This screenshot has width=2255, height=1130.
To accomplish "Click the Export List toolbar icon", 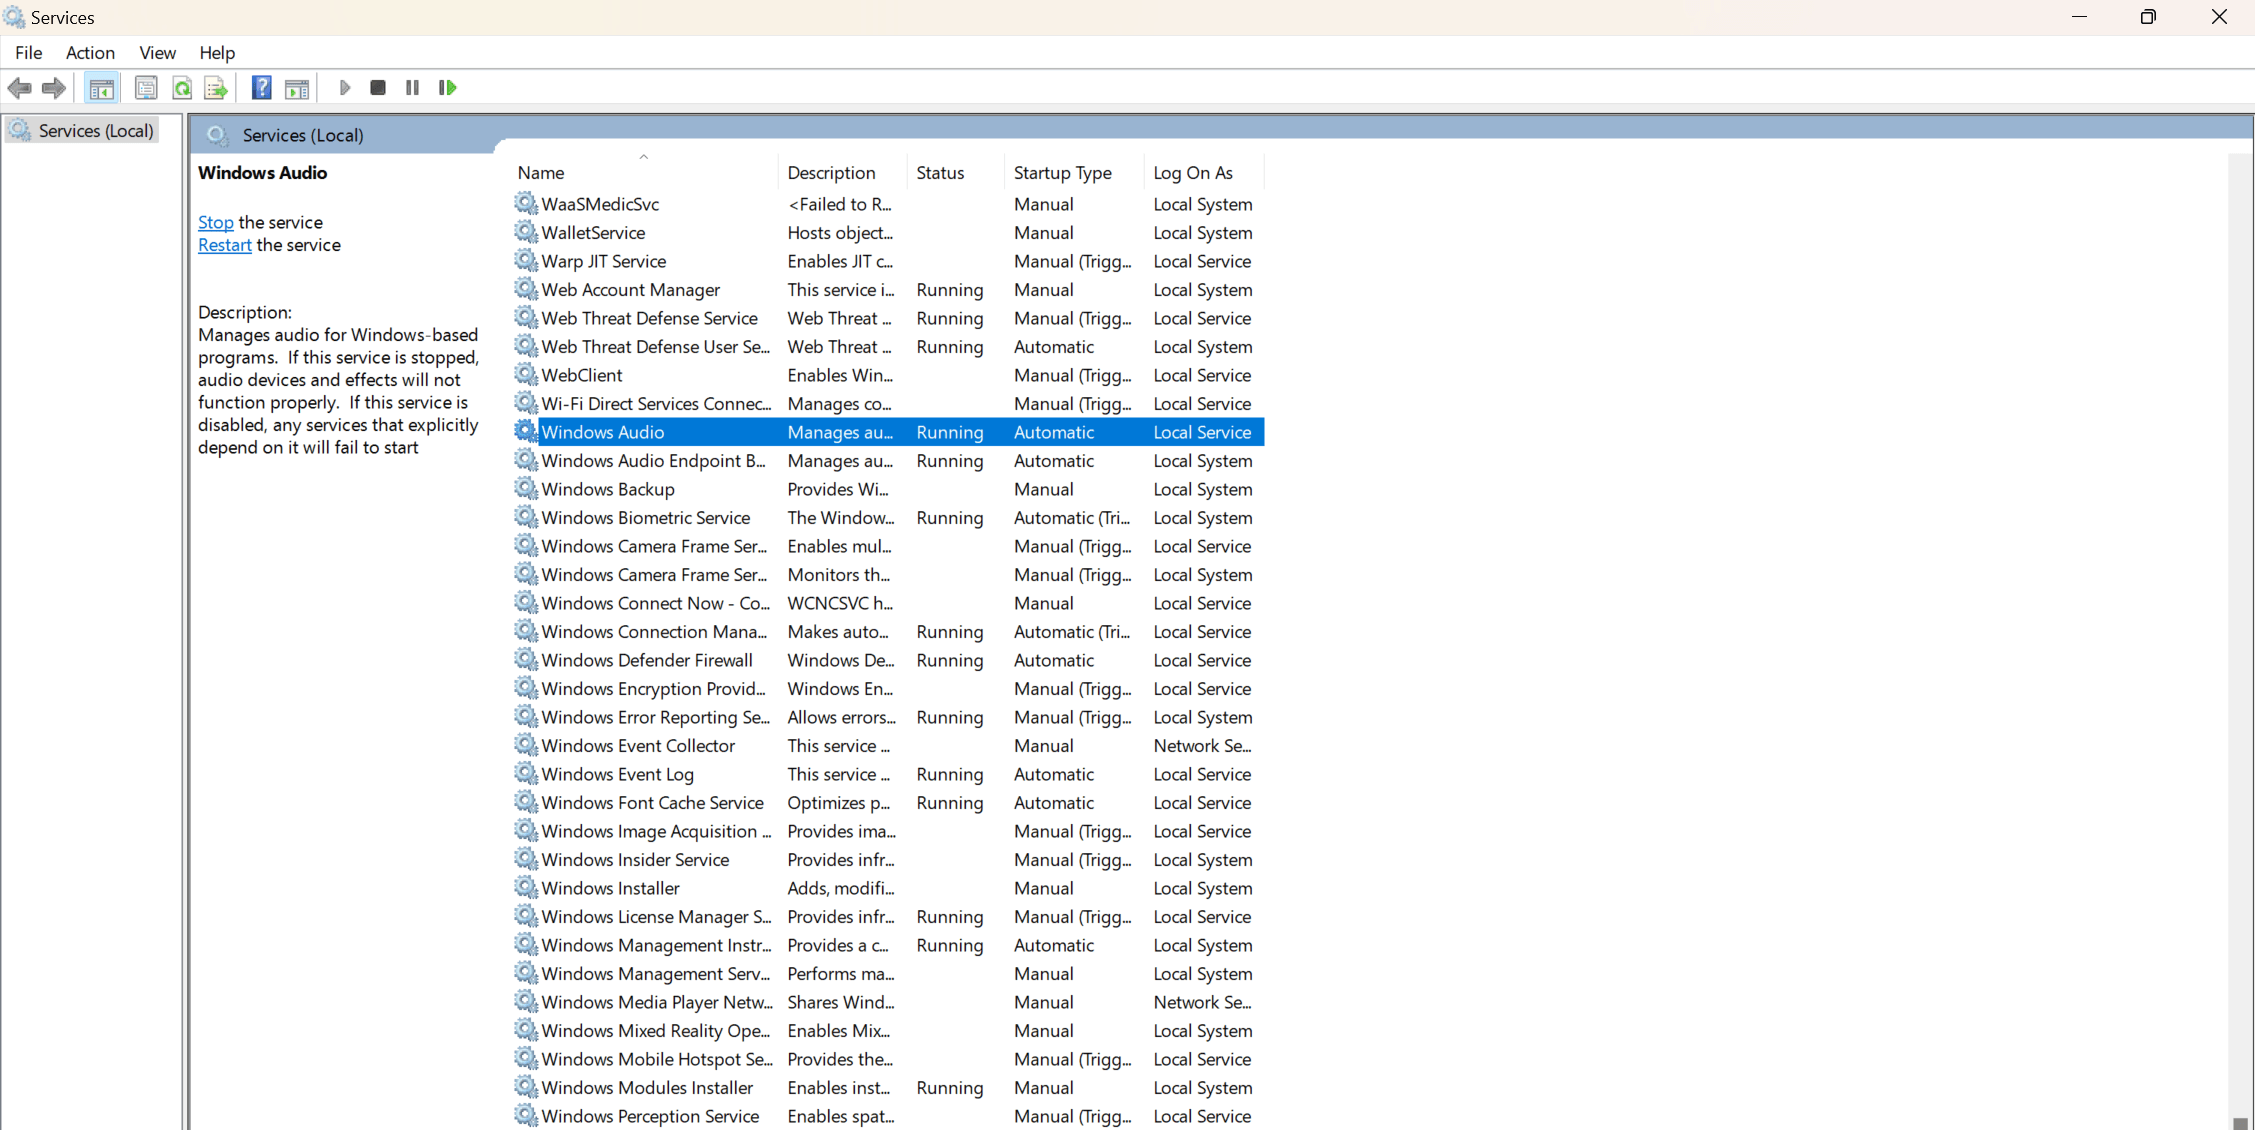I will click(x=216, y=88).
